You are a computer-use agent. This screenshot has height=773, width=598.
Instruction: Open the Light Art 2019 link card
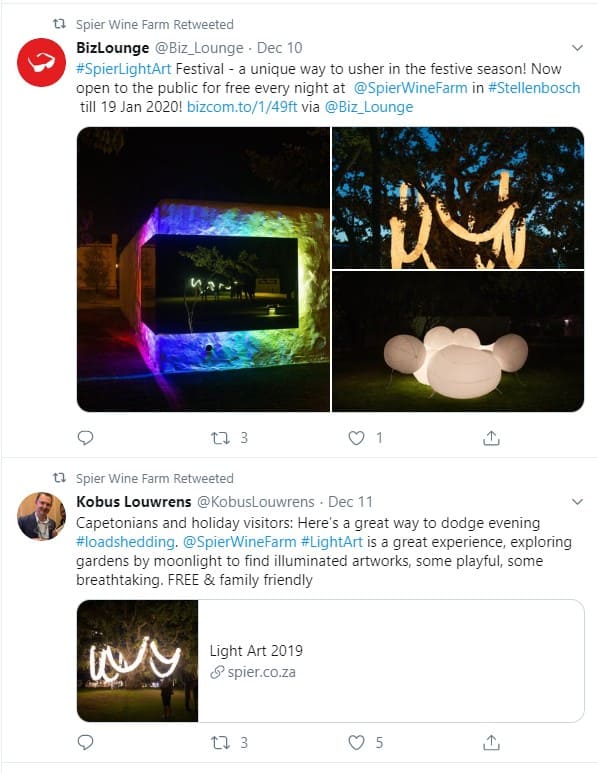(331, 661)
